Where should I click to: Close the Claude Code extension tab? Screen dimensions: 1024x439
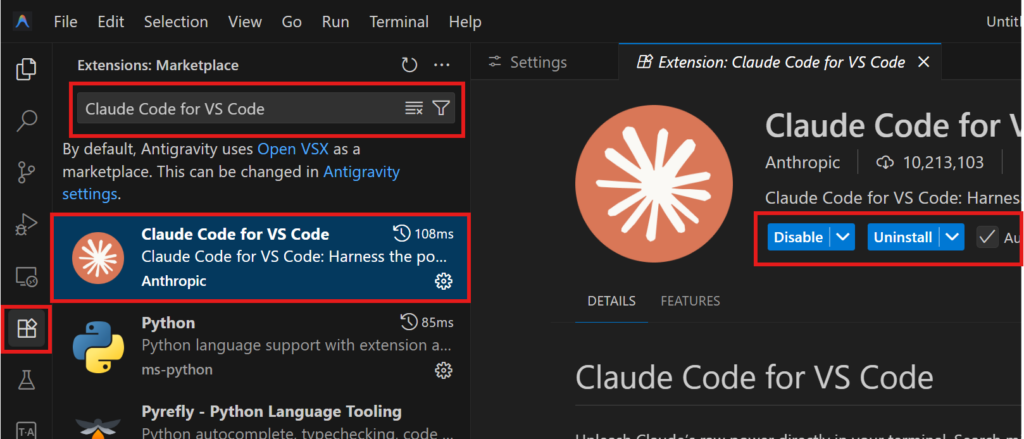pos(923,62)
